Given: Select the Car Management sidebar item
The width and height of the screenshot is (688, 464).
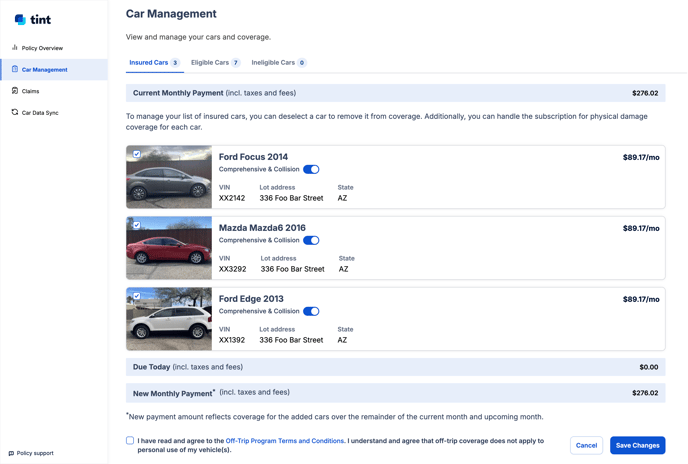Looking at the screenshot, I should [x=54, y=69].
